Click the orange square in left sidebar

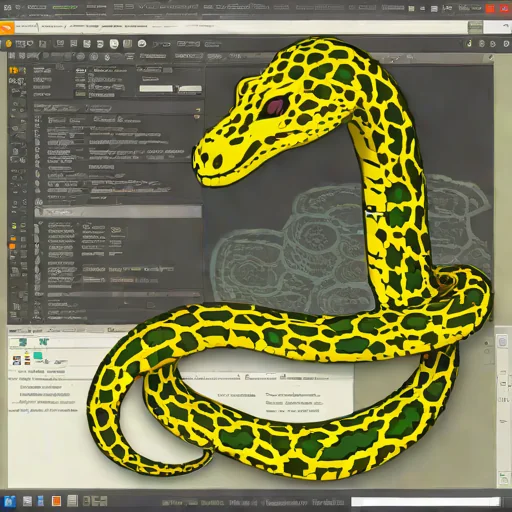12,247
